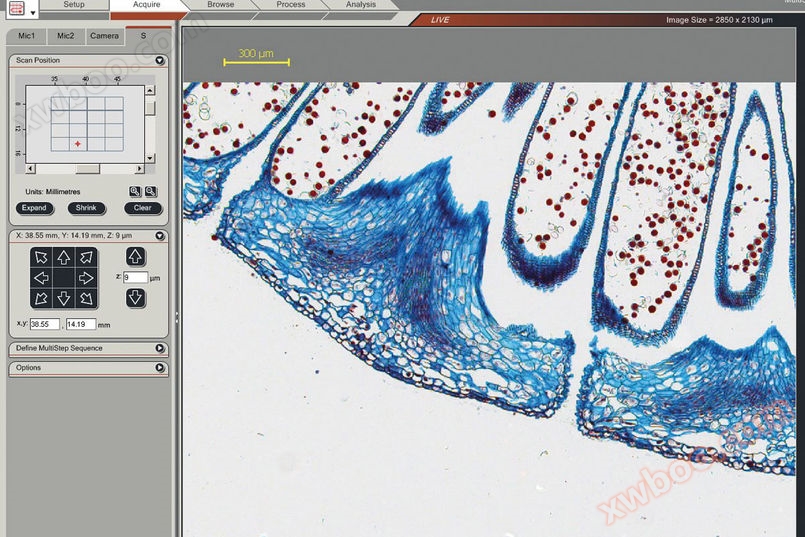The width and height of the screenshot is (805, 537).
Task: Collapse the Scan Position panel
Action: point(160,60)
